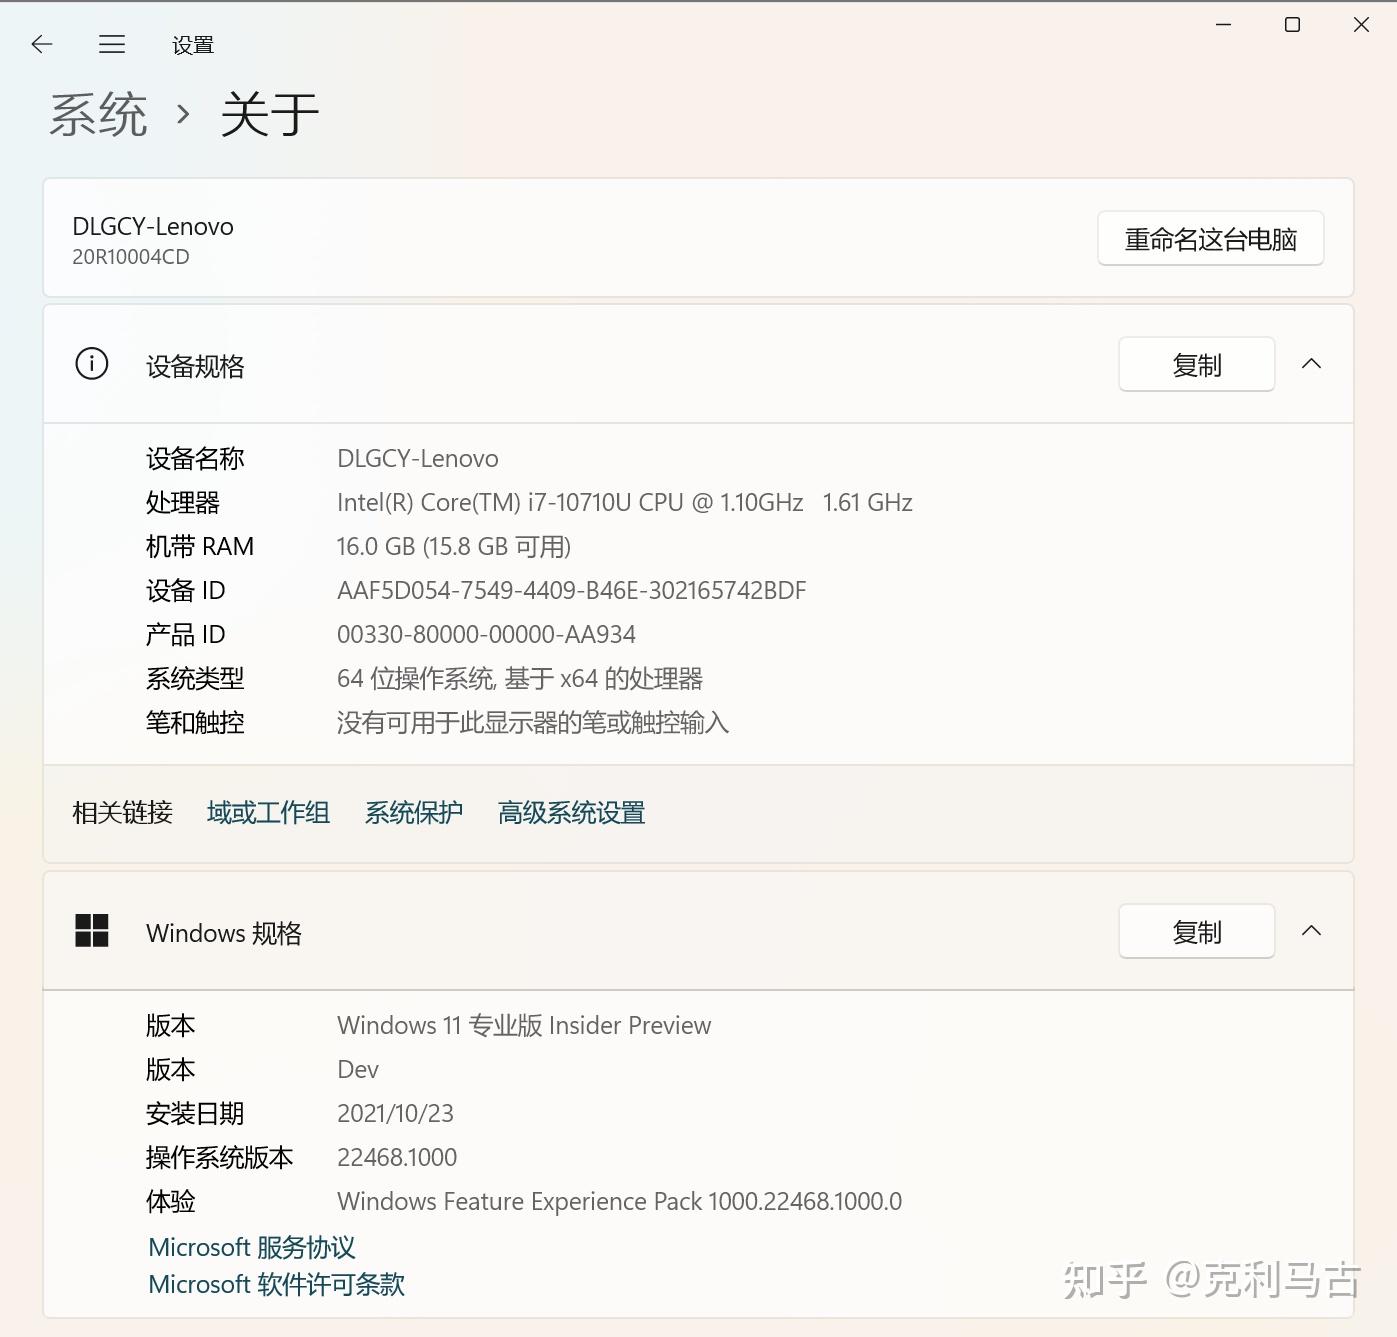Viewport: 1397px width, 1337px height.
Task: Select the pen and touch value 没有可用于此显示器的笔或触控输入
Action: pos(533,723)
